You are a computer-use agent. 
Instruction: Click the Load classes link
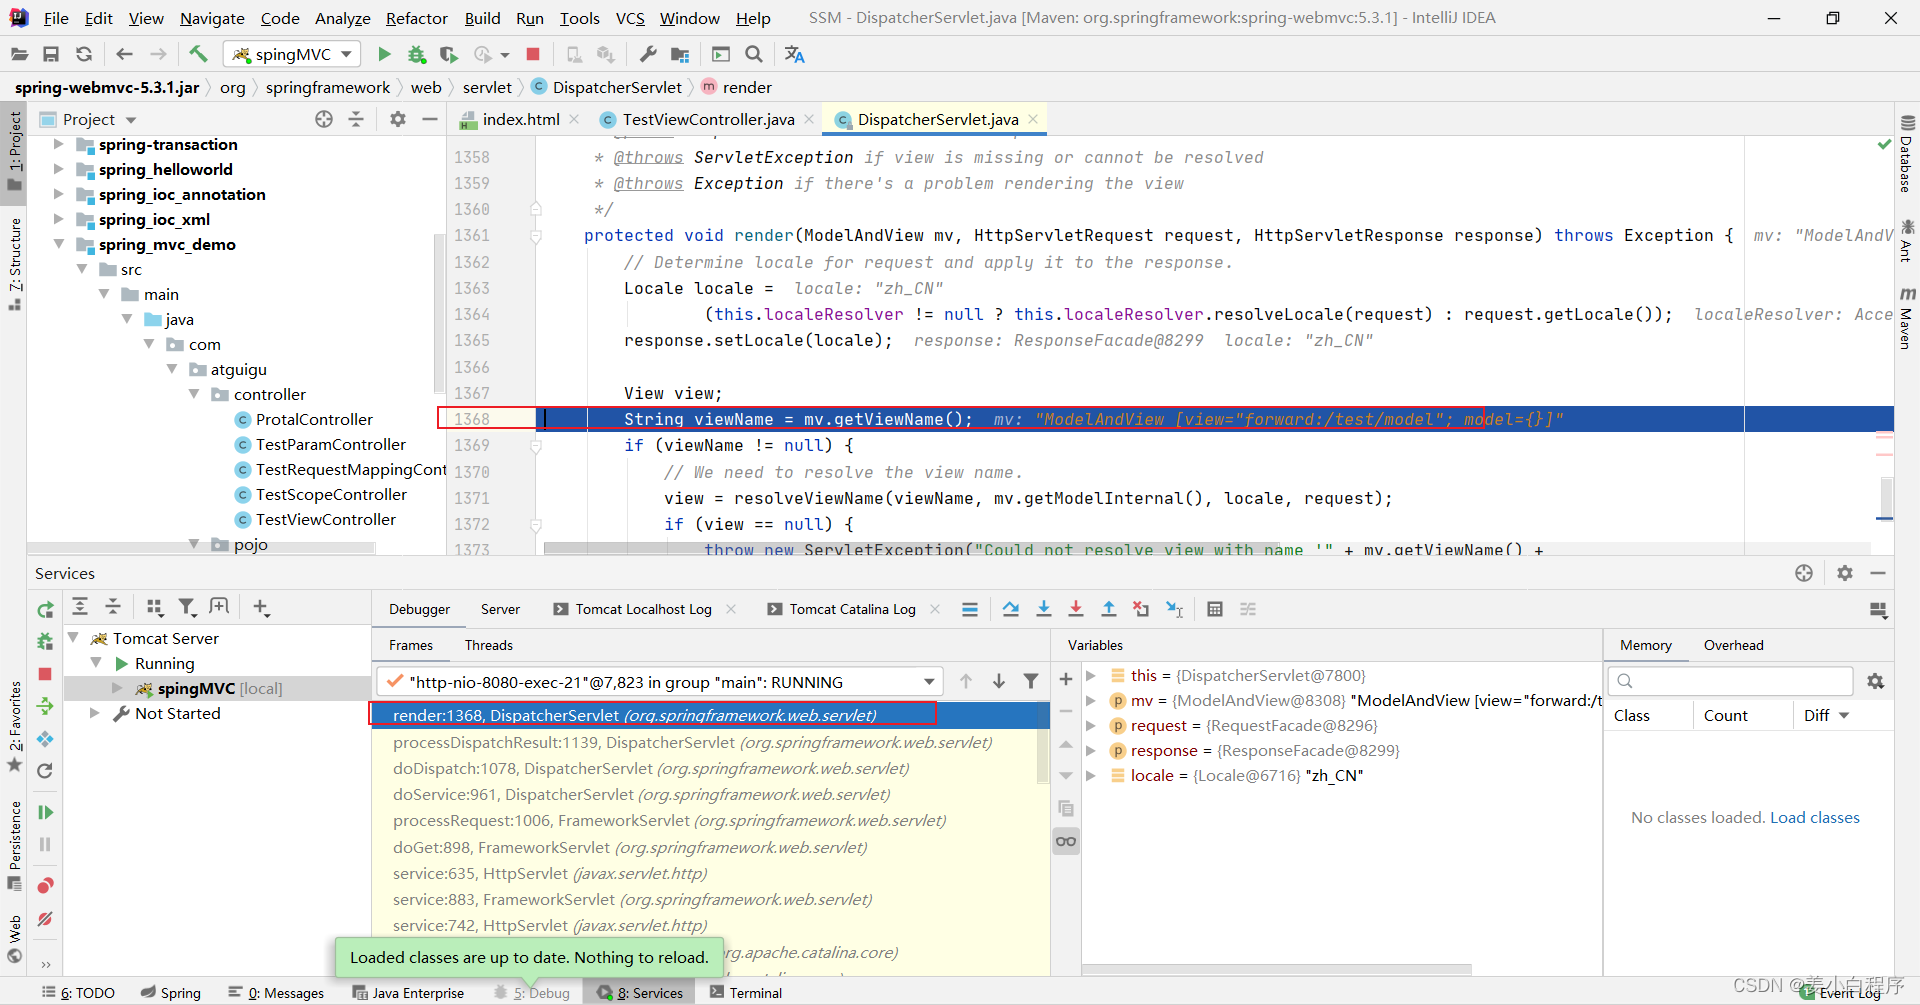pyautogui.click(x=1814, y=817)
